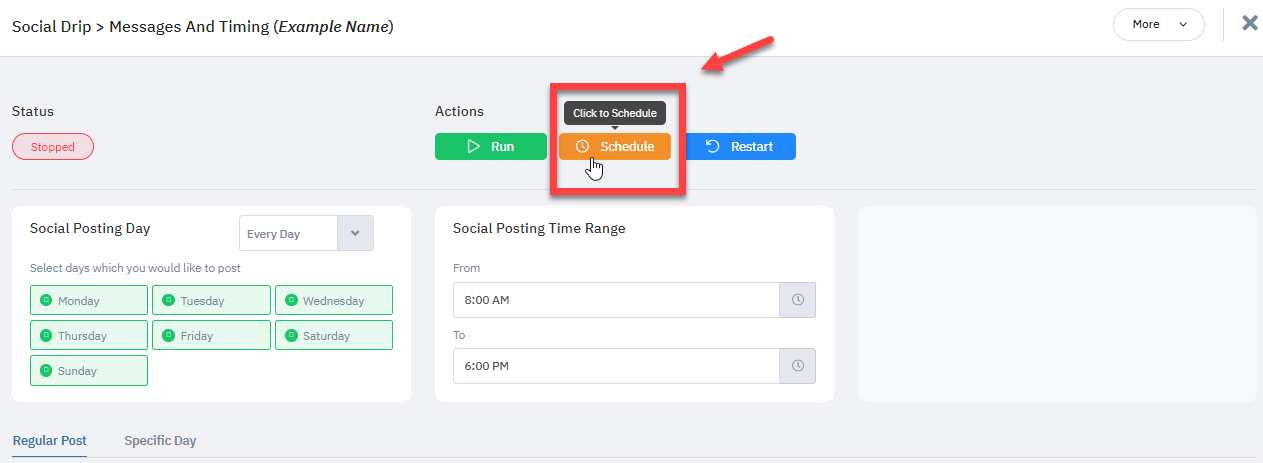This screenshot has height=463, width=1263.
Task: Click the clock icon in the From time field
Action: (x=798, y=300)
